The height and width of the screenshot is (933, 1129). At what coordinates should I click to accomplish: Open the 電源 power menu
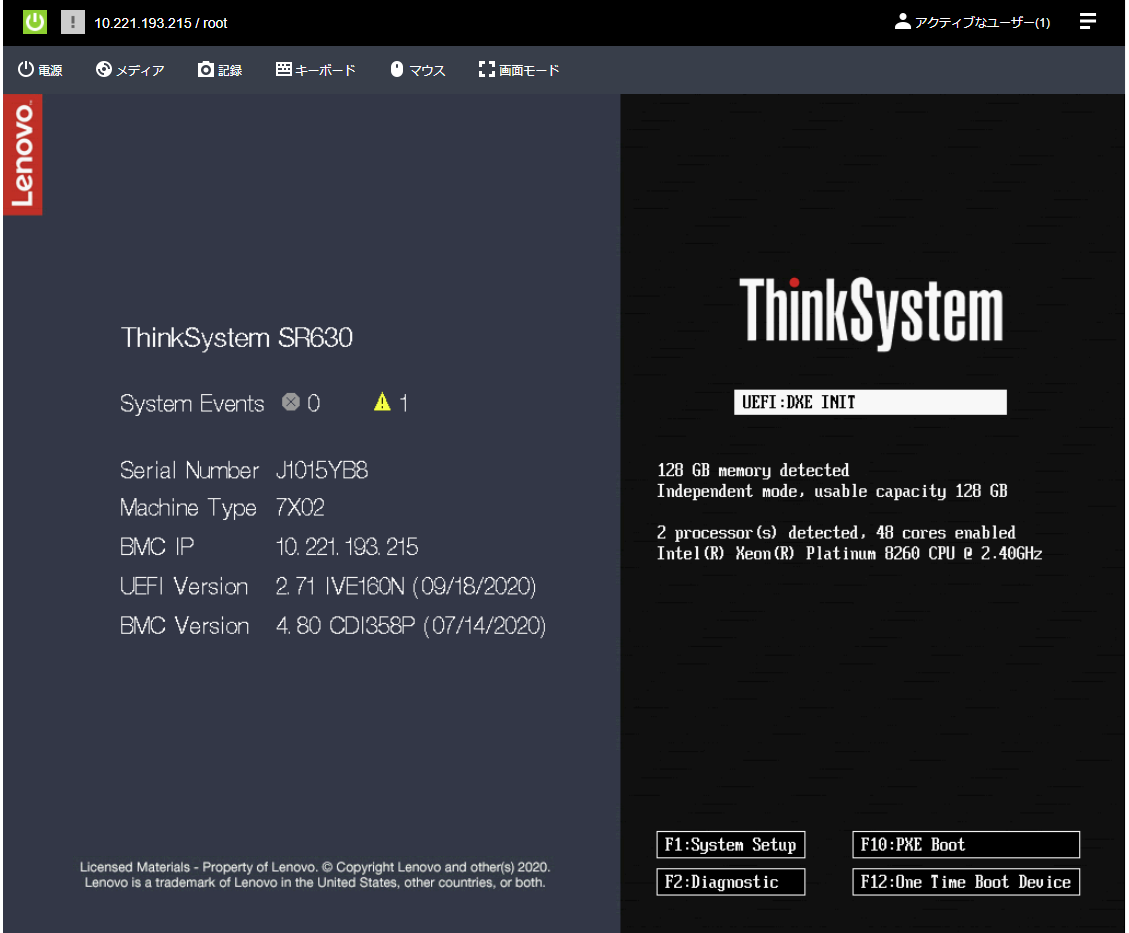40,70
